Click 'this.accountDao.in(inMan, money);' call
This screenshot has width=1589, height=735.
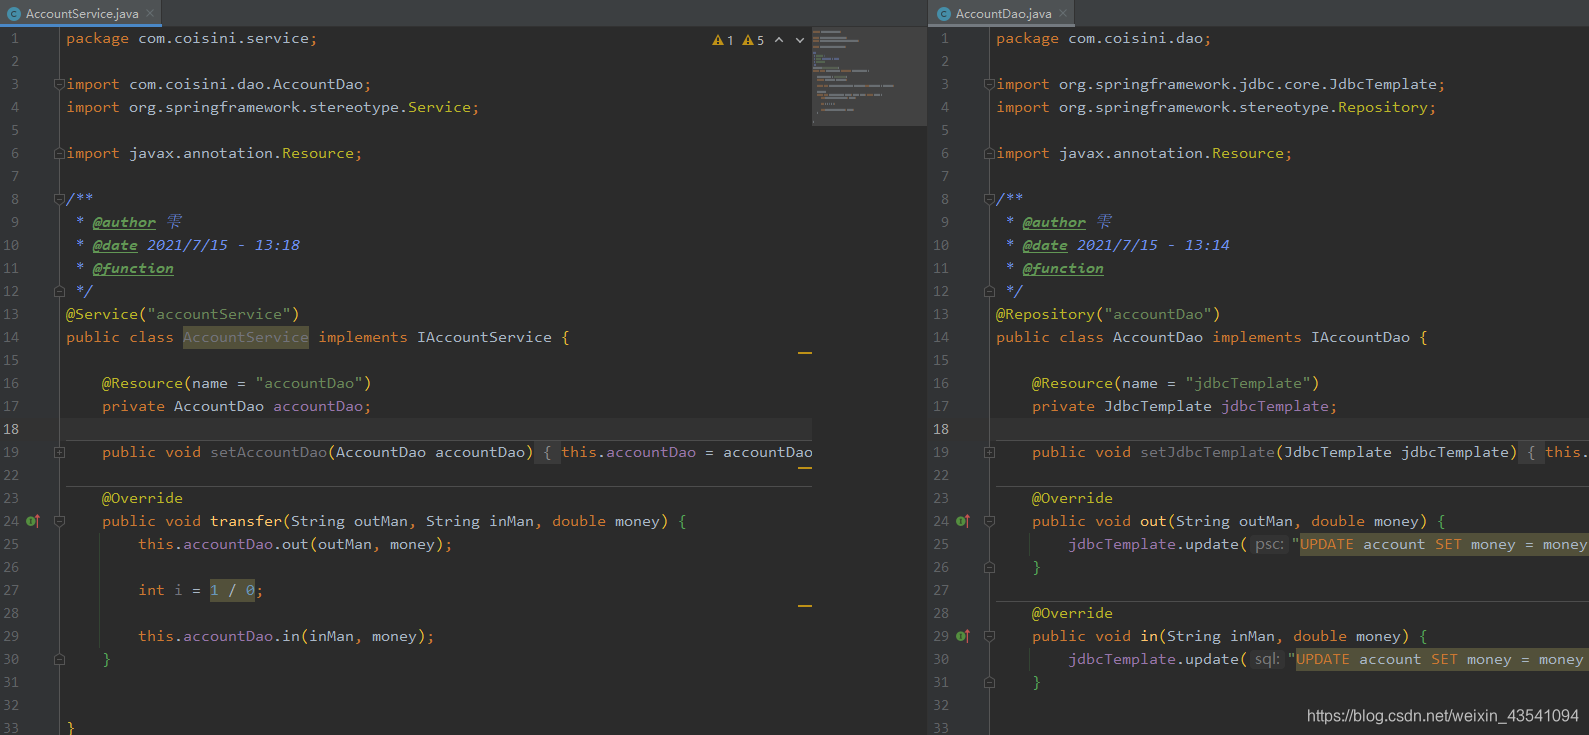[286, 636]
